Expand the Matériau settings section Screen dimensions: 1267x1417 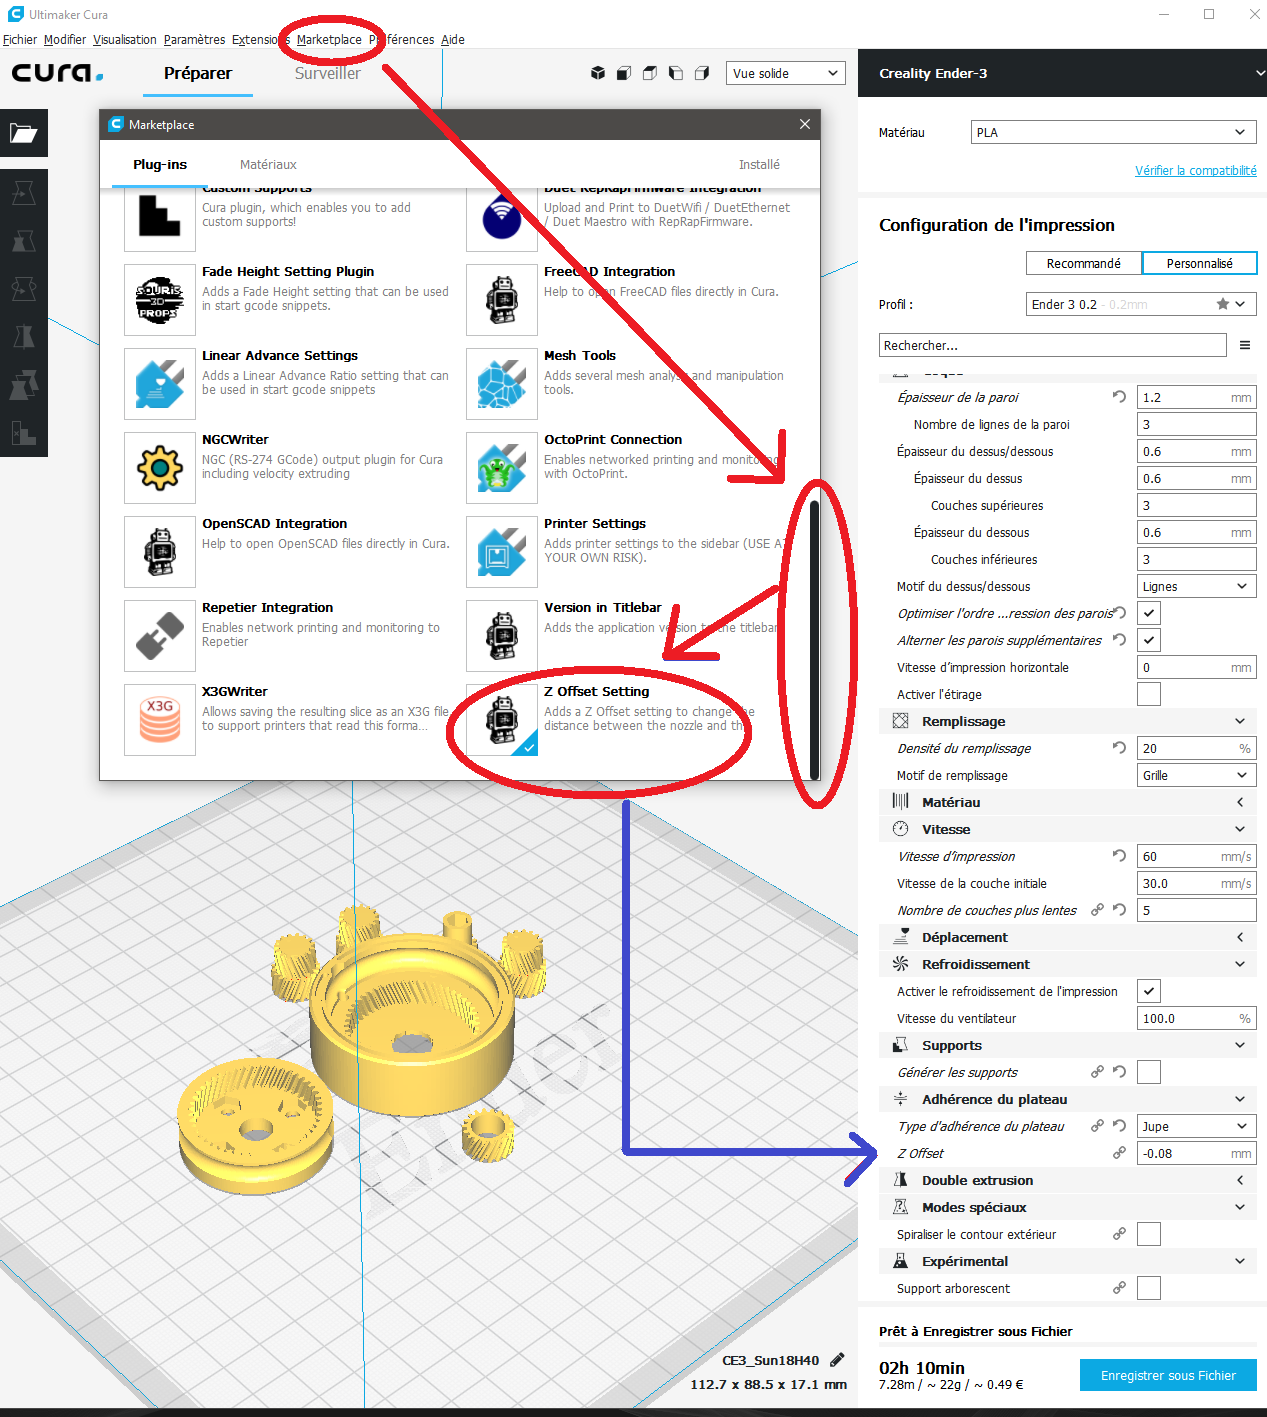click(1068, 802)
